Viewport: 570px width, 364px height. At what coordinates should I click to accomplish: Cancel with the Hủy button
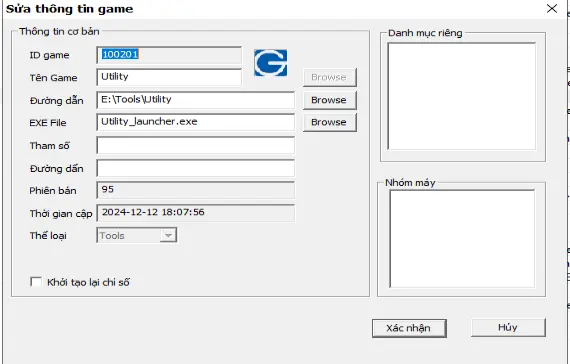pos(508,327)
